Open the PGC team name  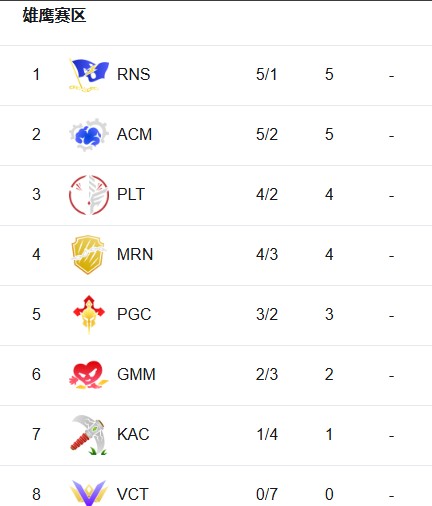pyautogui.click(x=134, y=314)
